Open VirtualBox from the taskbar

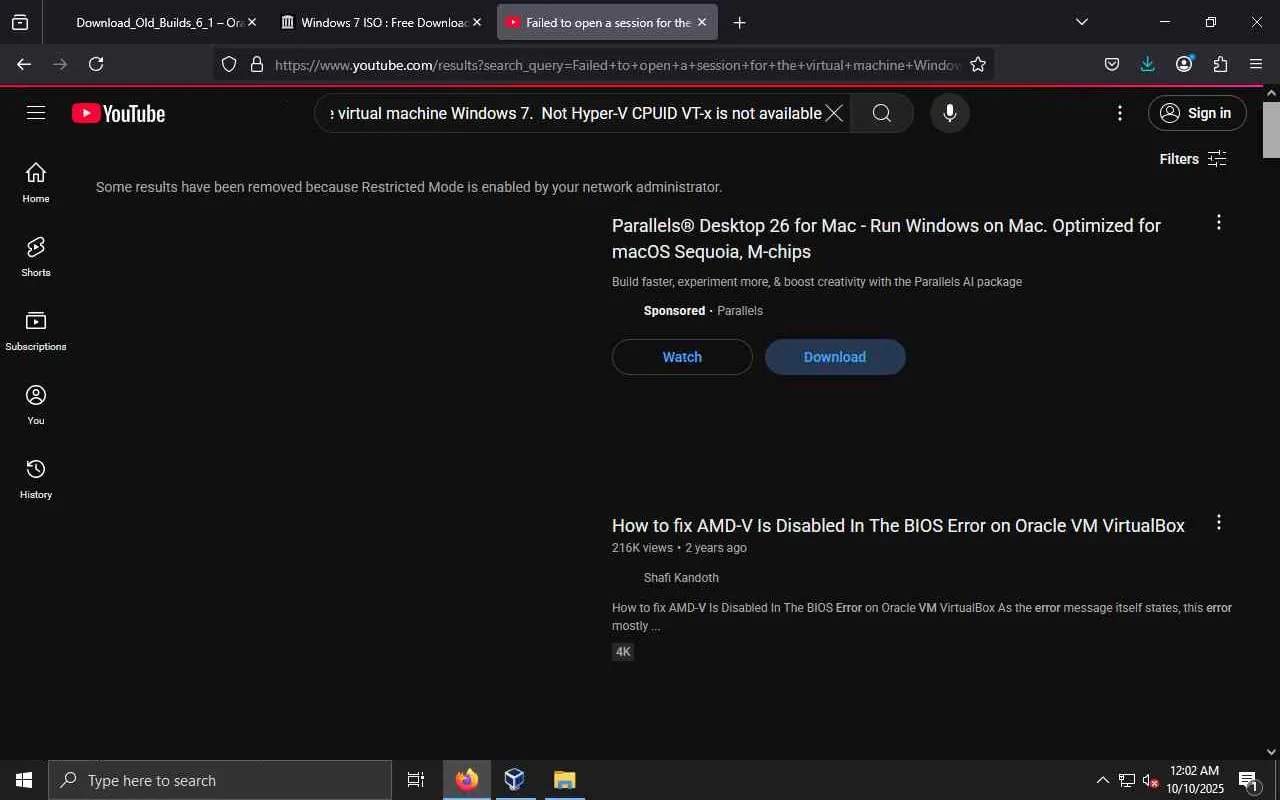click(x=515, y=780)
